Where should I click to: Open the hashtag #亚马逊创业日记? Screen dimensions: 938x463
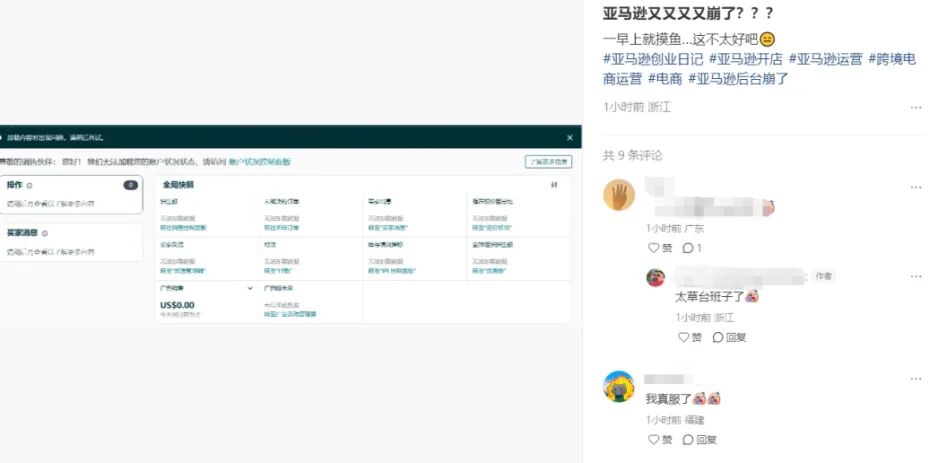[653, 59]
